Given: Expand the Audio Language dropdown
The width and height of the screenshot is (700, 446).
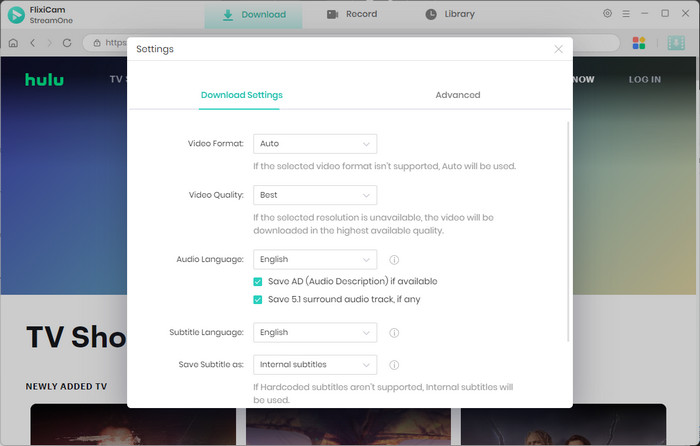Looking at the screenshot, I should (x=314, y=259).
